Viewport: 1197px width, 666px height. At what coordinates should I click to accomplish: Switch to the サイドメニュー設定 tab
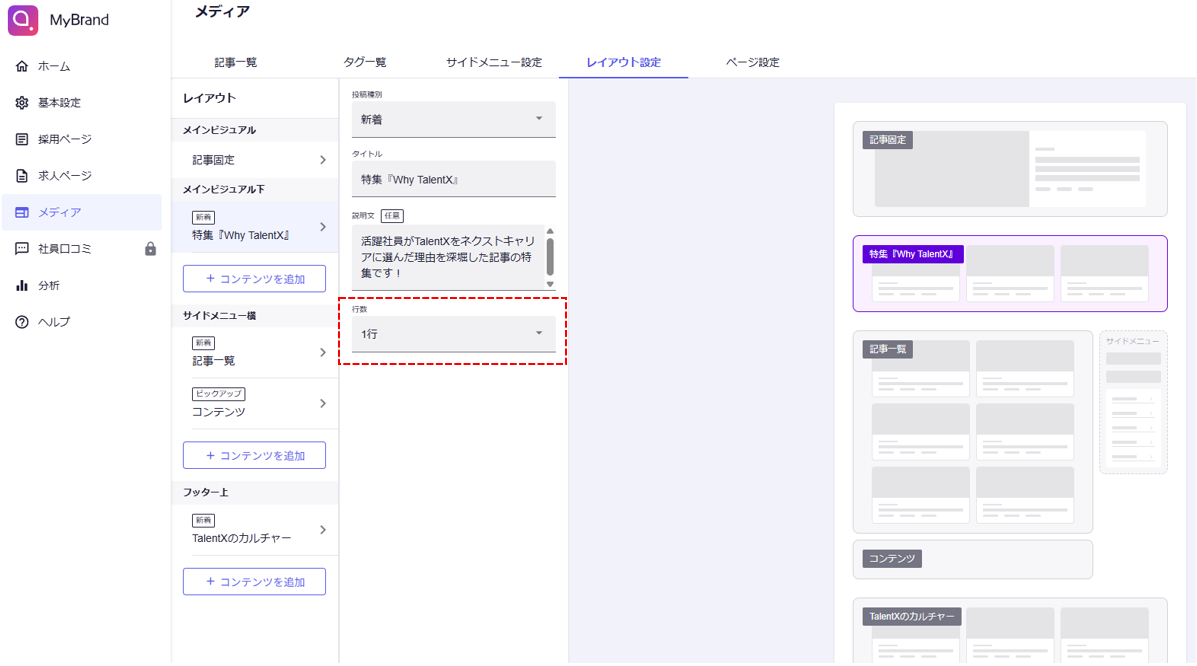click(494, 62)
